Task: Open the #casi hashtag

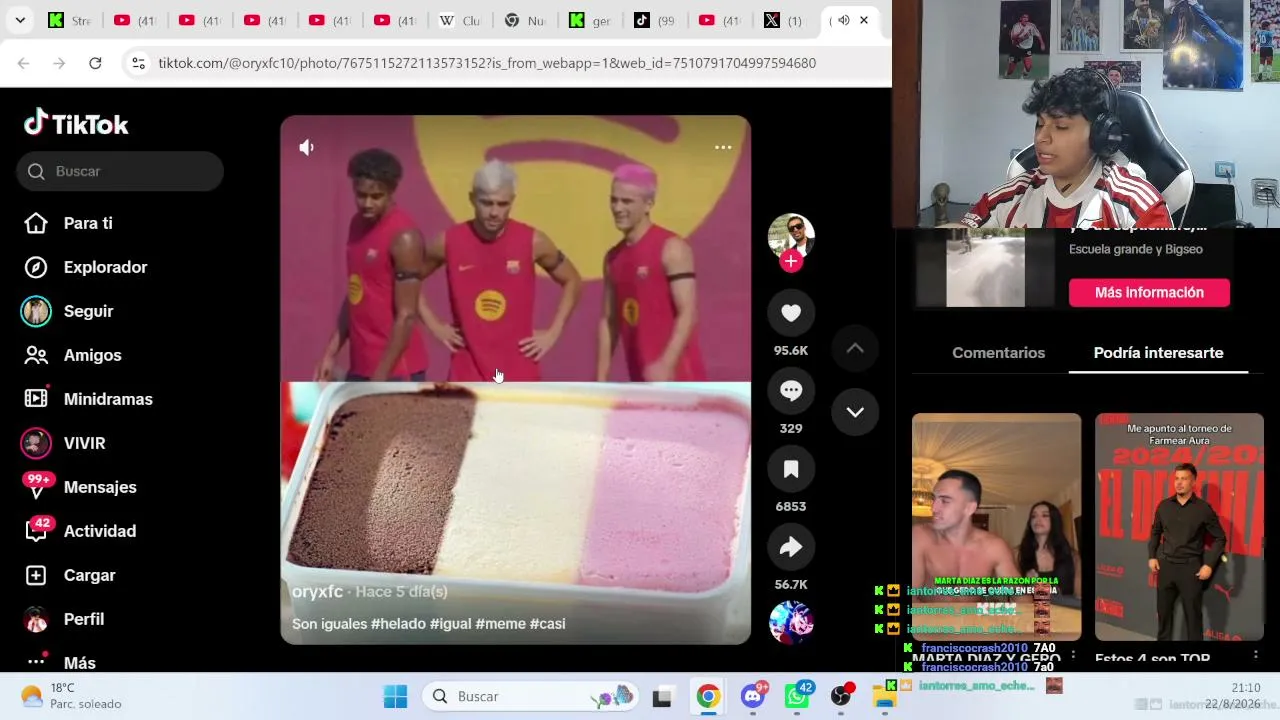Action: [548, 624]
